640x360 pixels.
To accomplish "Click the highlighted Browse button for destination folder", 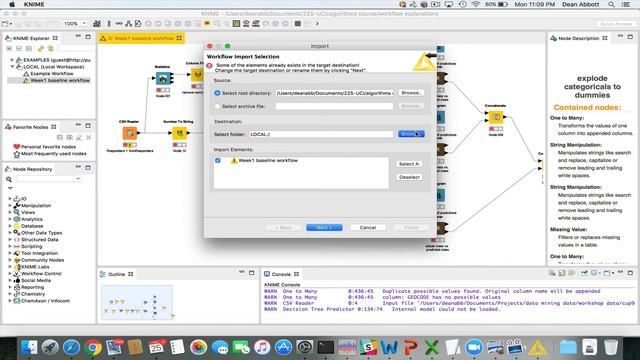I will tap(411, 134).
